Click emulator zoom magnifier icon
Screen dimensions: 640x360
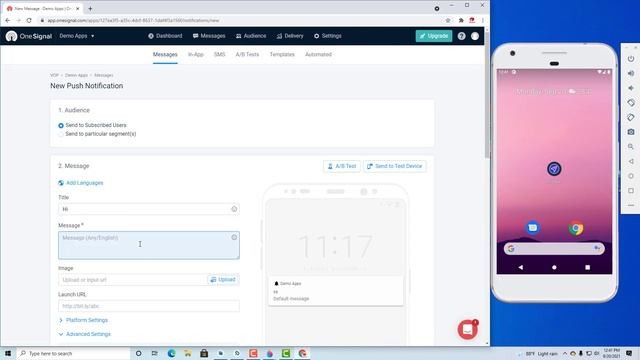[631, 147]
